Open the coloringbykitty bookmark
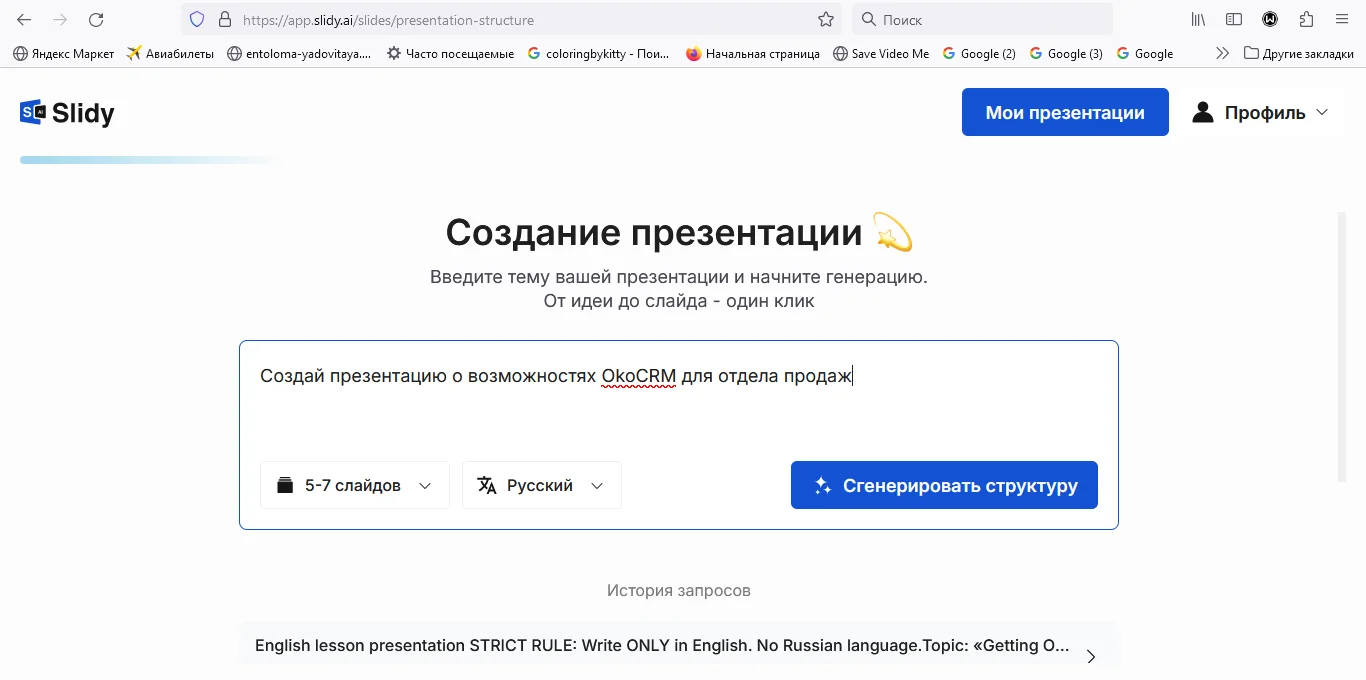1366x680 pixels. click(x=598, y=53)
